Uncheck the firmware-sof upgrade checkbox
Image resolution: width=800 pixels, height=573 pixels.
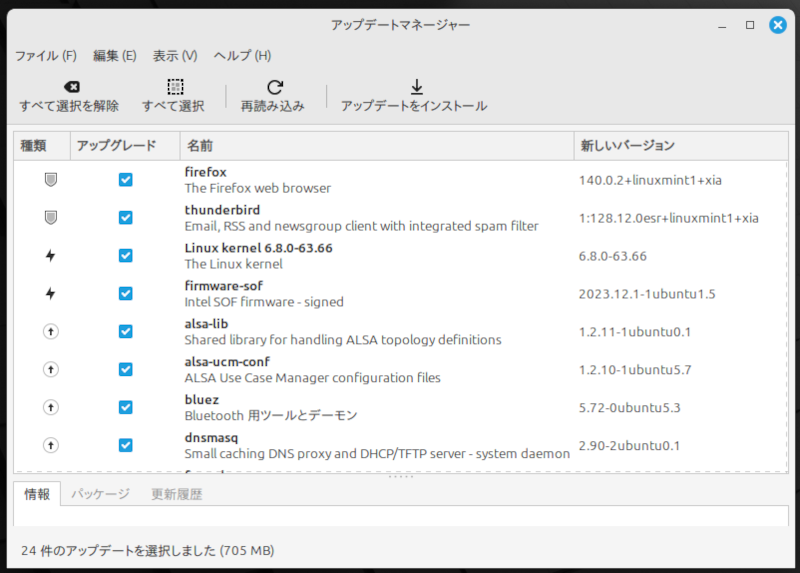[x=125, y=294]
